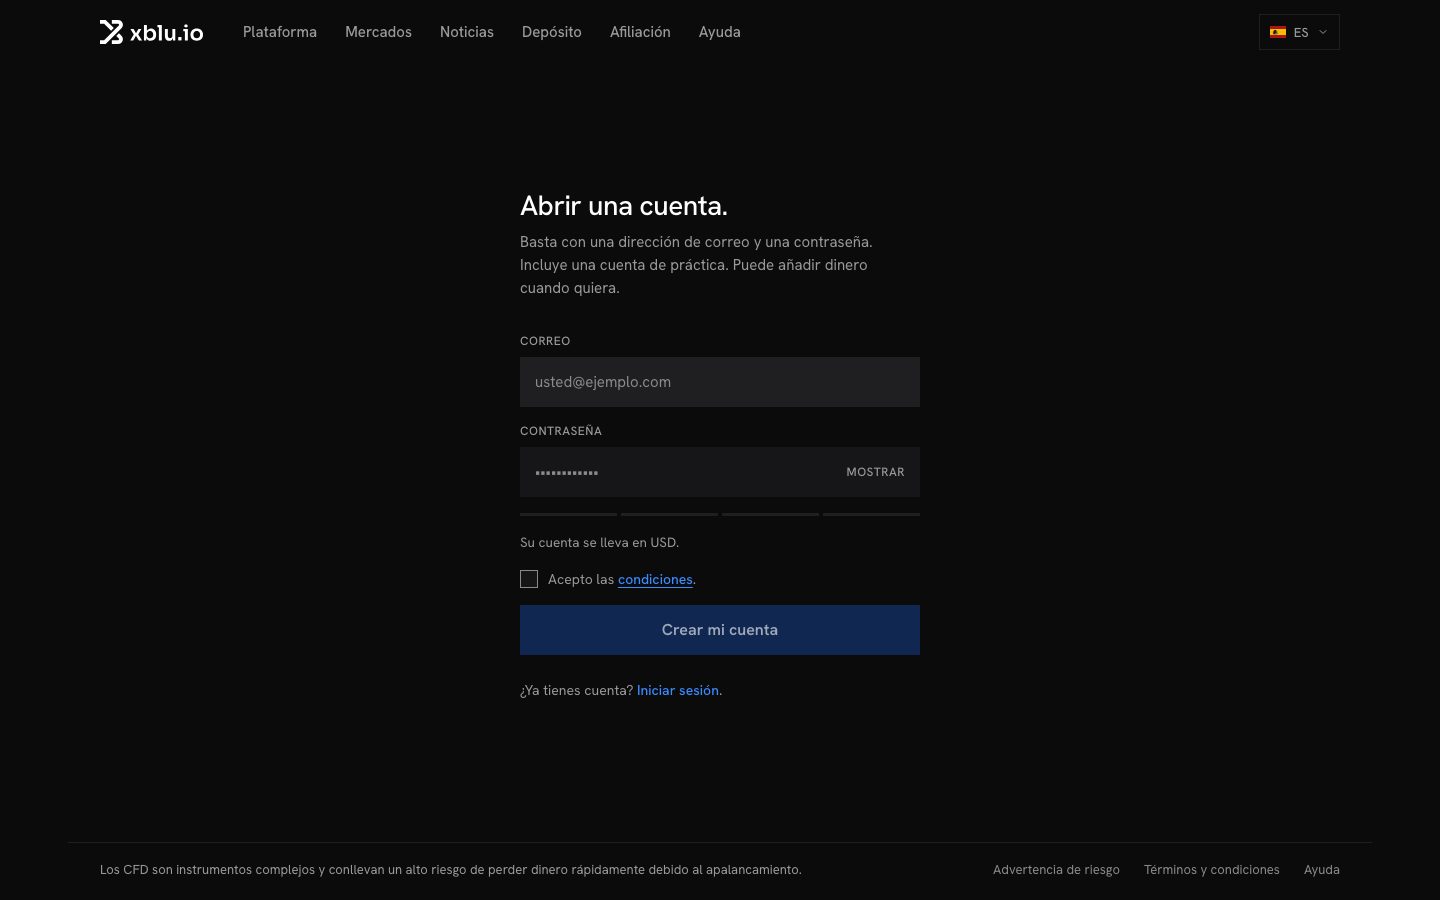
Task: Follow the Iniciar sesión link
Action: 678,690
